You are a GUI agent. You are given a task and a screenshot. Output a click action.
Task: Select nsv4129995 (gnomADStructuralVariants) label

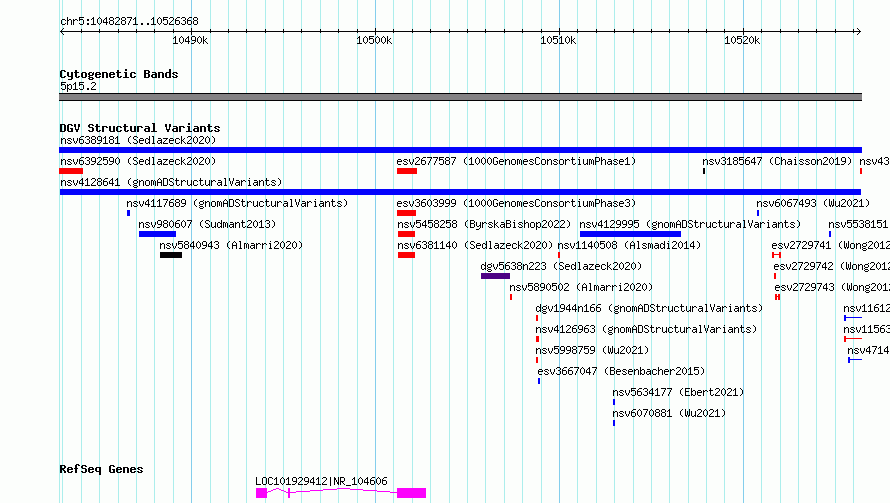690,224
